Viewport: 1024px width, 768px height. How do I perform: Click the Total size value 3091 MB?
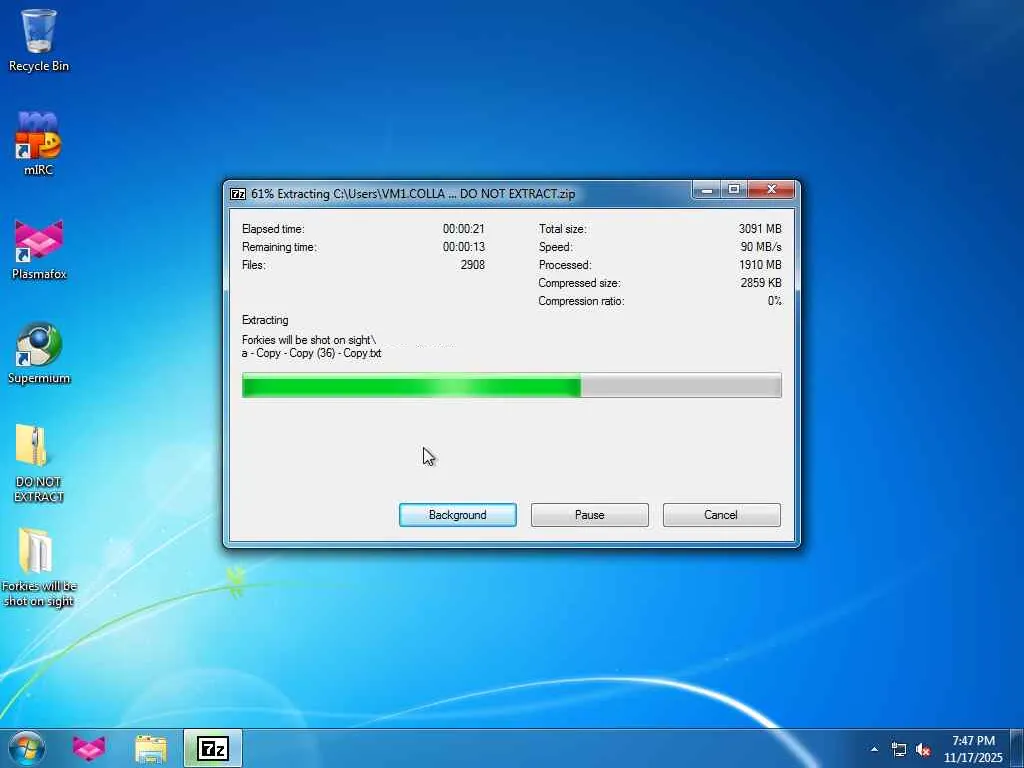tap(760, 229)
